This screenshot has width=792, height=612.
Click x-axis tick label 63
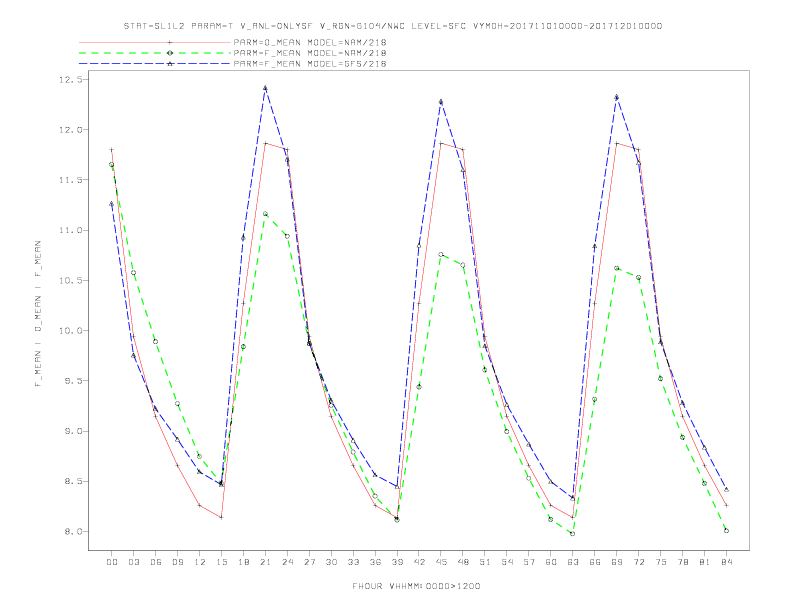tap(573, 562)
